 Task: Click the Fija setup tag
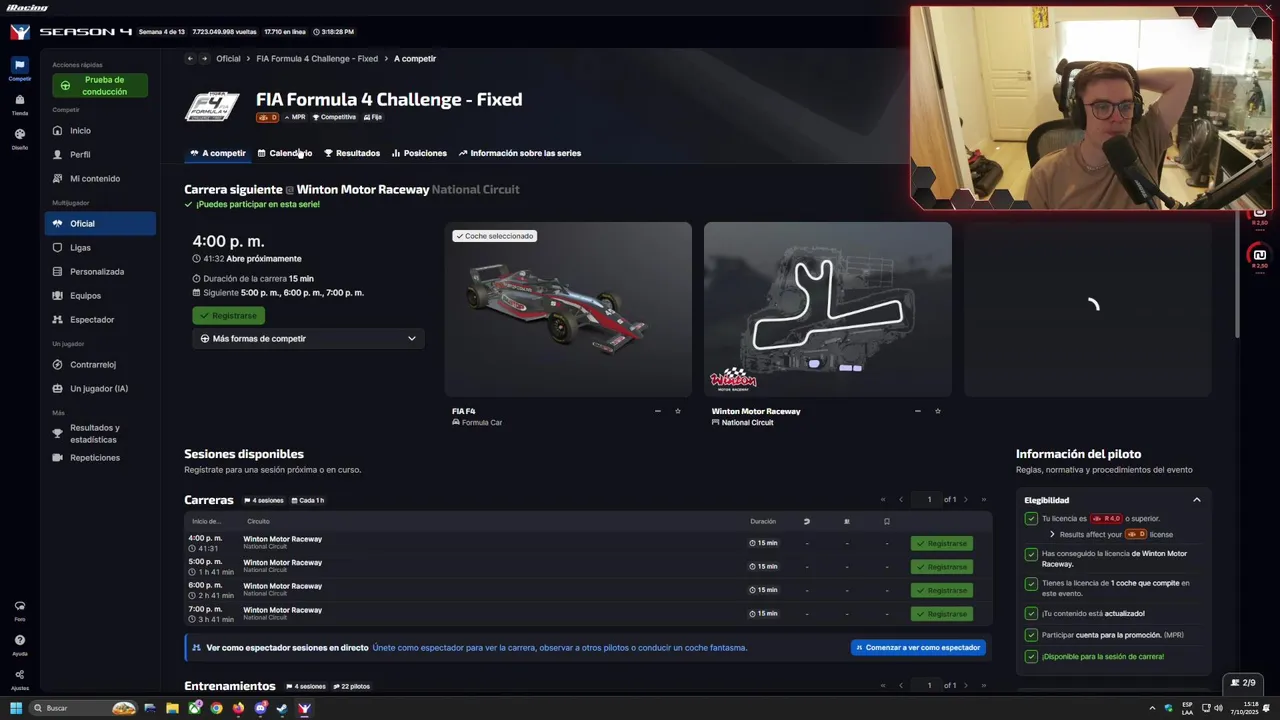click(372, 117)
